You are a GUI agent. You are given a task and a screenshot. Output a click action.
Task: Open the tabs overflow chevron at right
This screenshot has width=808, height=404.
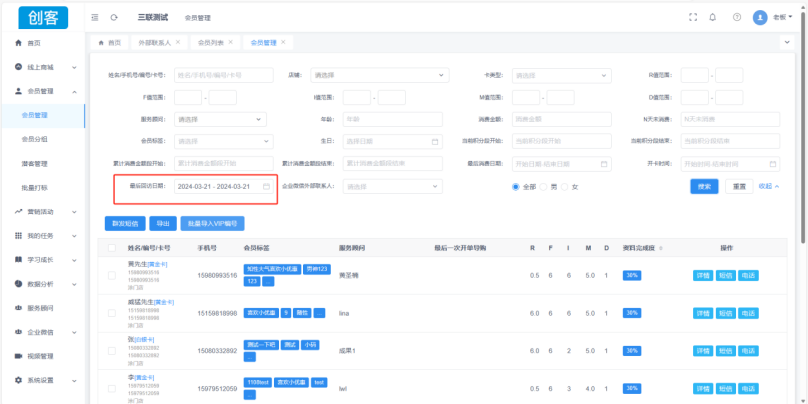coord(787,42)
